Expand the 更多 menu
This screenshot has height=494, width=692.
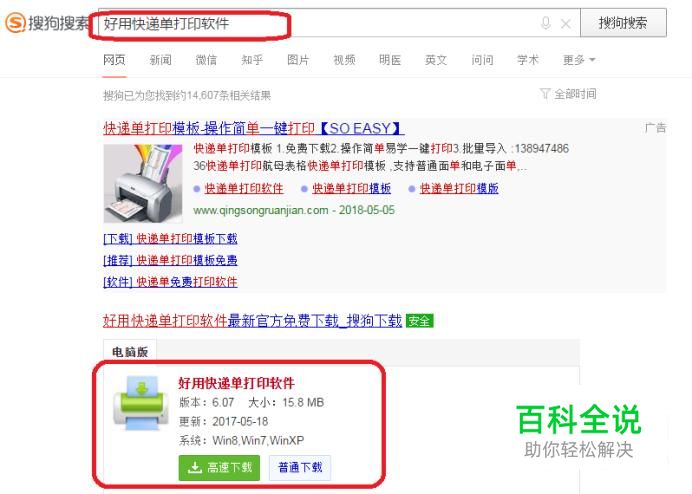coord(579,60)
